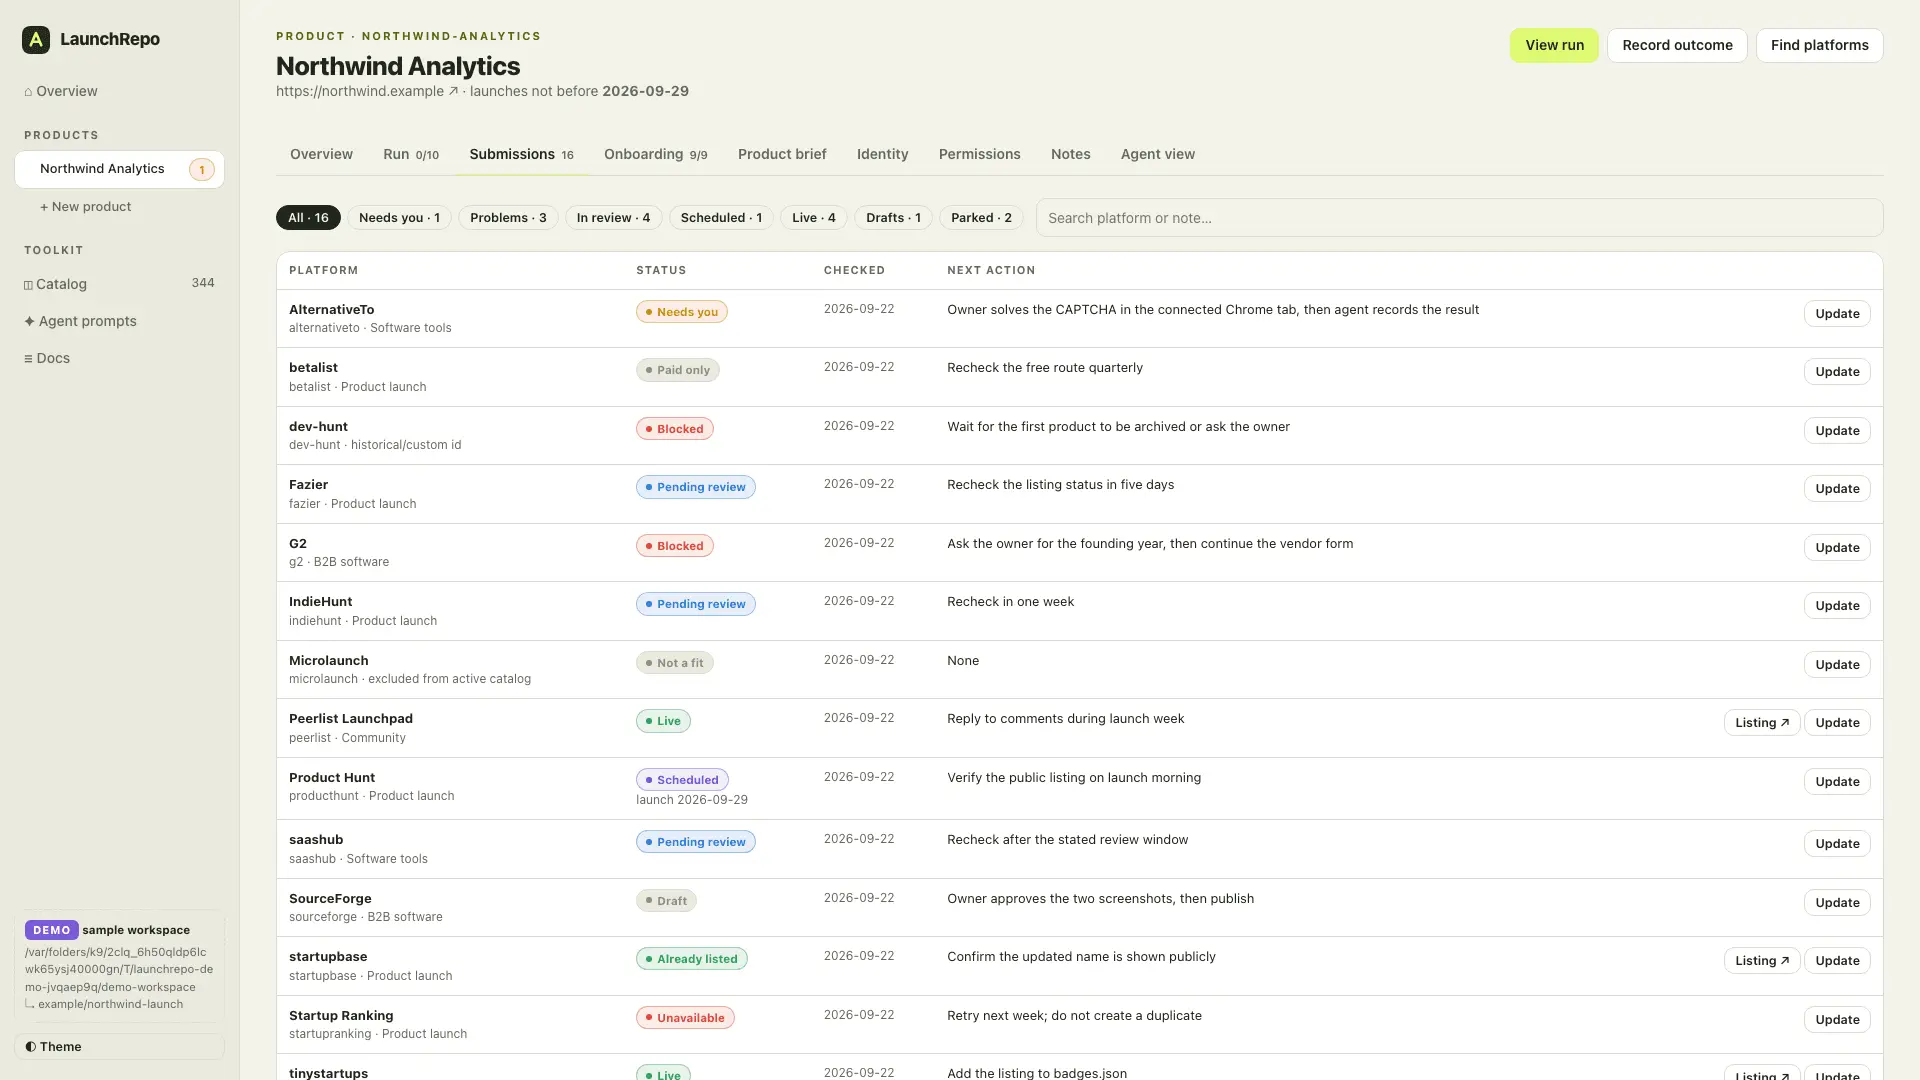The image size is (1920, 1080).
Task: Click the DEMO sample workspace badge
Action: (x=52, y=930)
